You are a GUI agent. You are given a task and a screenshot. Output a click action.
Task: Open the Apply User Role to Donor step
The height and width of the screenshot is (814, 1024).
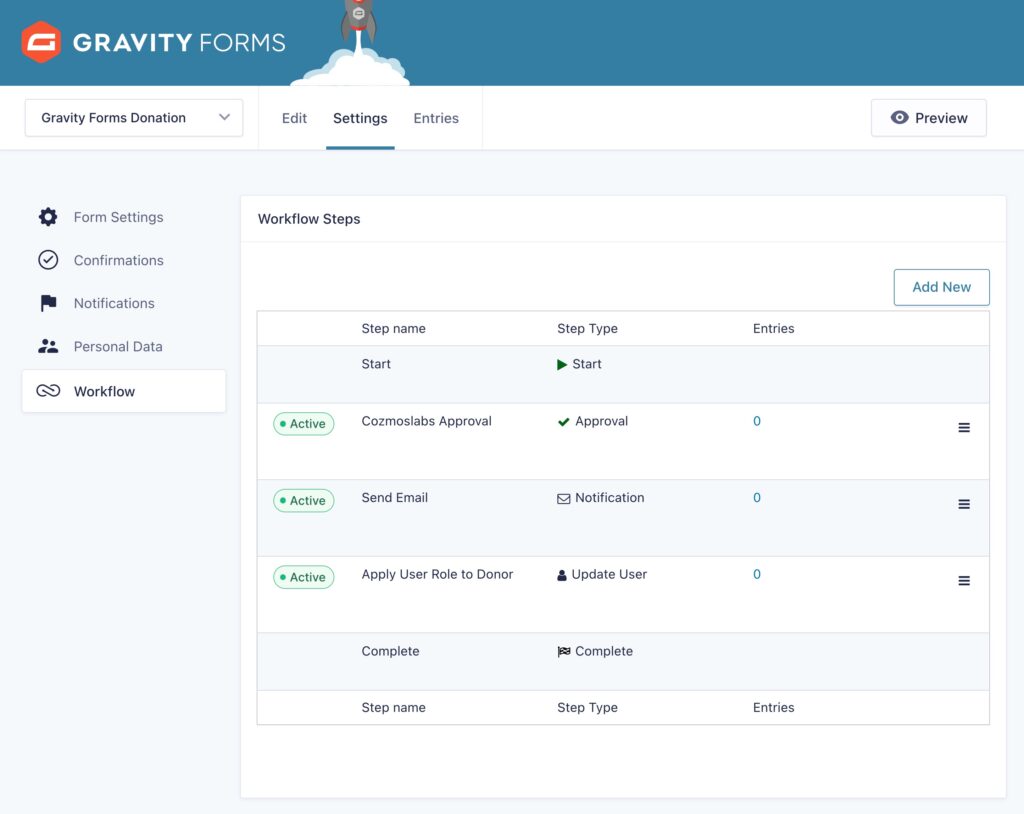[x=437, y=574]
